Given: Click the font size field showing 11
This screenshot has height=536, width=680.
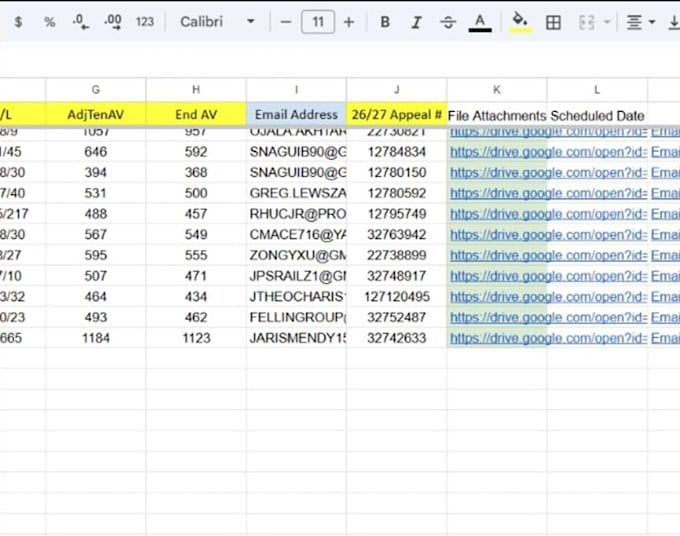Looking at the screenshot, I should coord(318,22).
